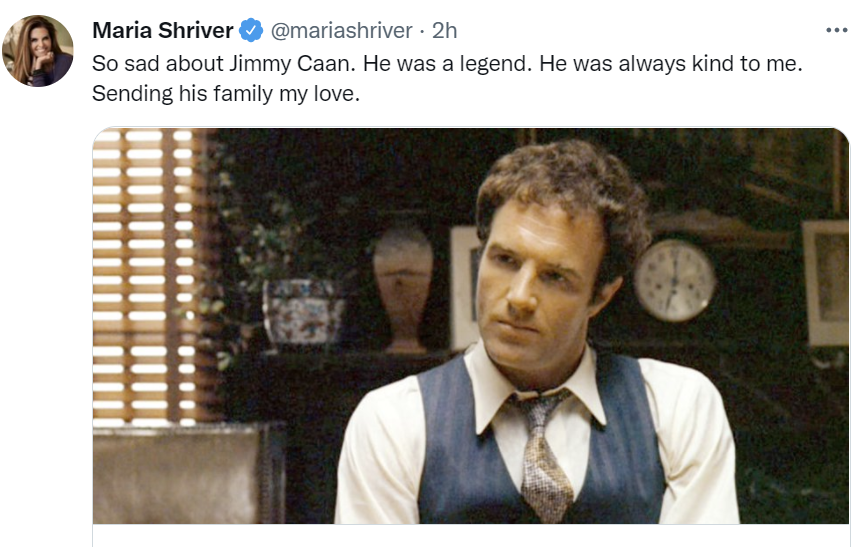Click the phrase 'He was a legend.'
This screenshot has height=547, width=859.
point(448,64)
